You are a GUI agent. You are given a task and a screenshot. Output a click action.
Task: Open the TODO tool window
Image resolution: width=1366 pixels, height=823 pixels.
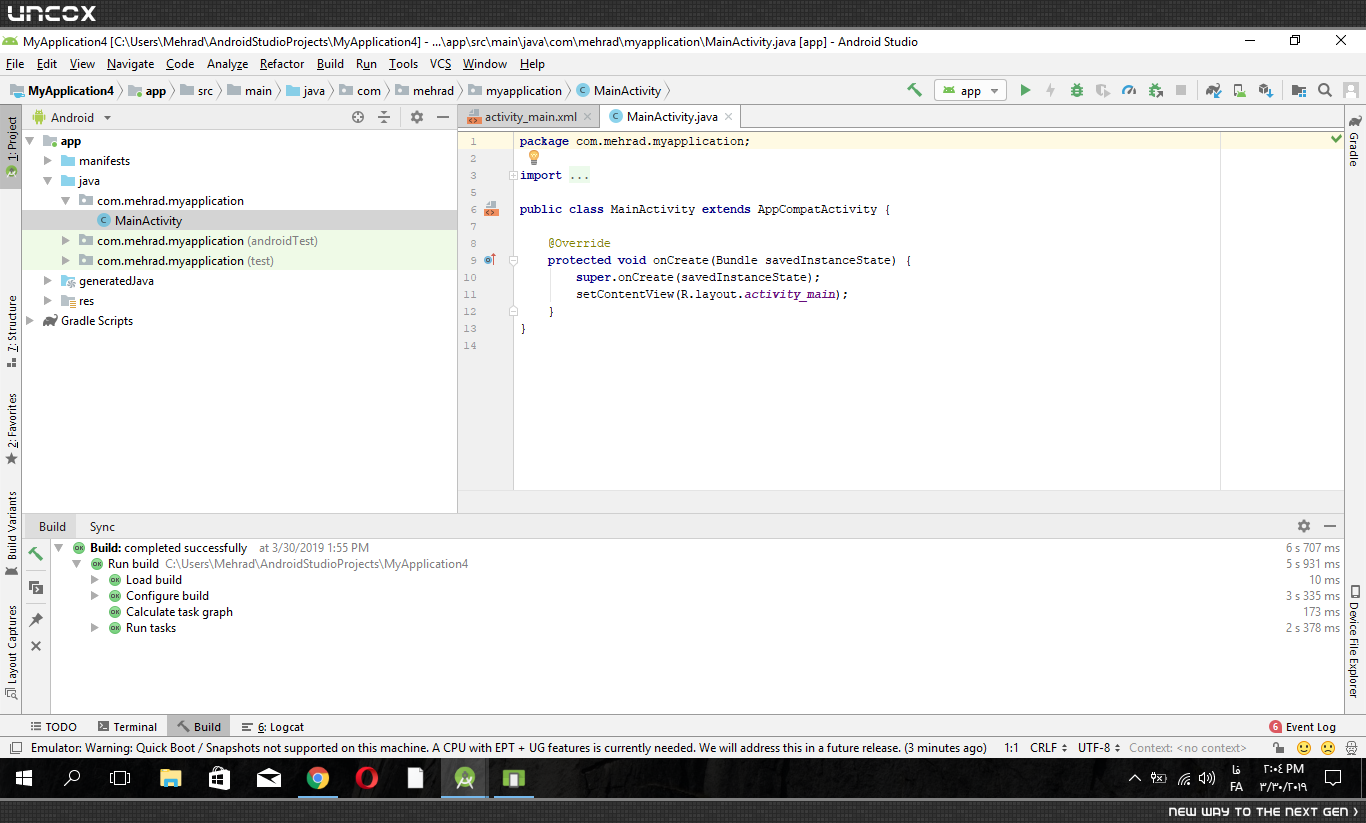(x=53, y=727)
